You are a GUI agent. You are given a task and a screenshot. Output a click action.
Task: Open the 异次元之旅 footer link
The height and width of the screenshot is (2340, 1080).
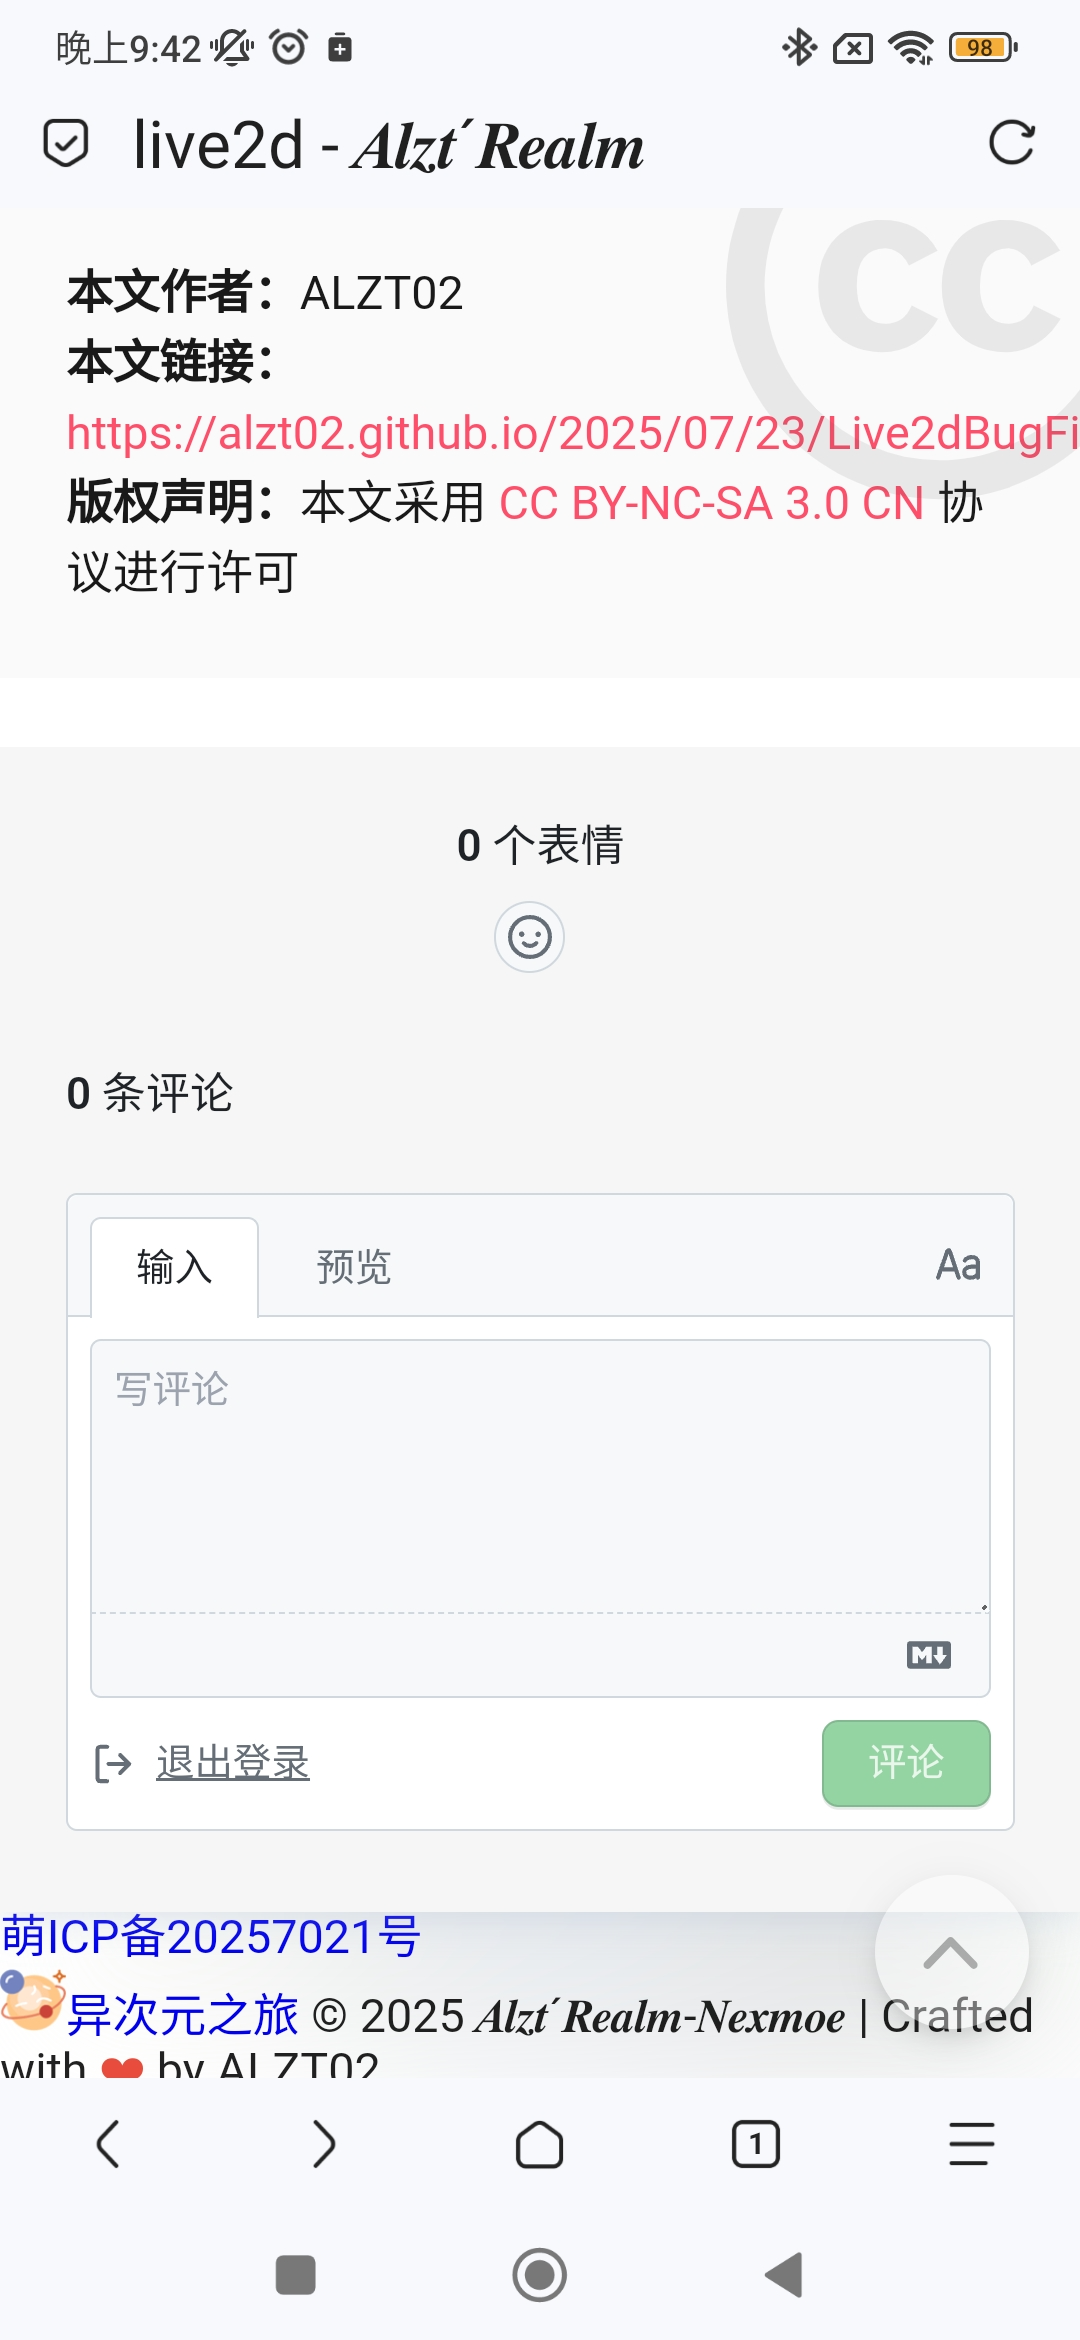coord(182,2015)
